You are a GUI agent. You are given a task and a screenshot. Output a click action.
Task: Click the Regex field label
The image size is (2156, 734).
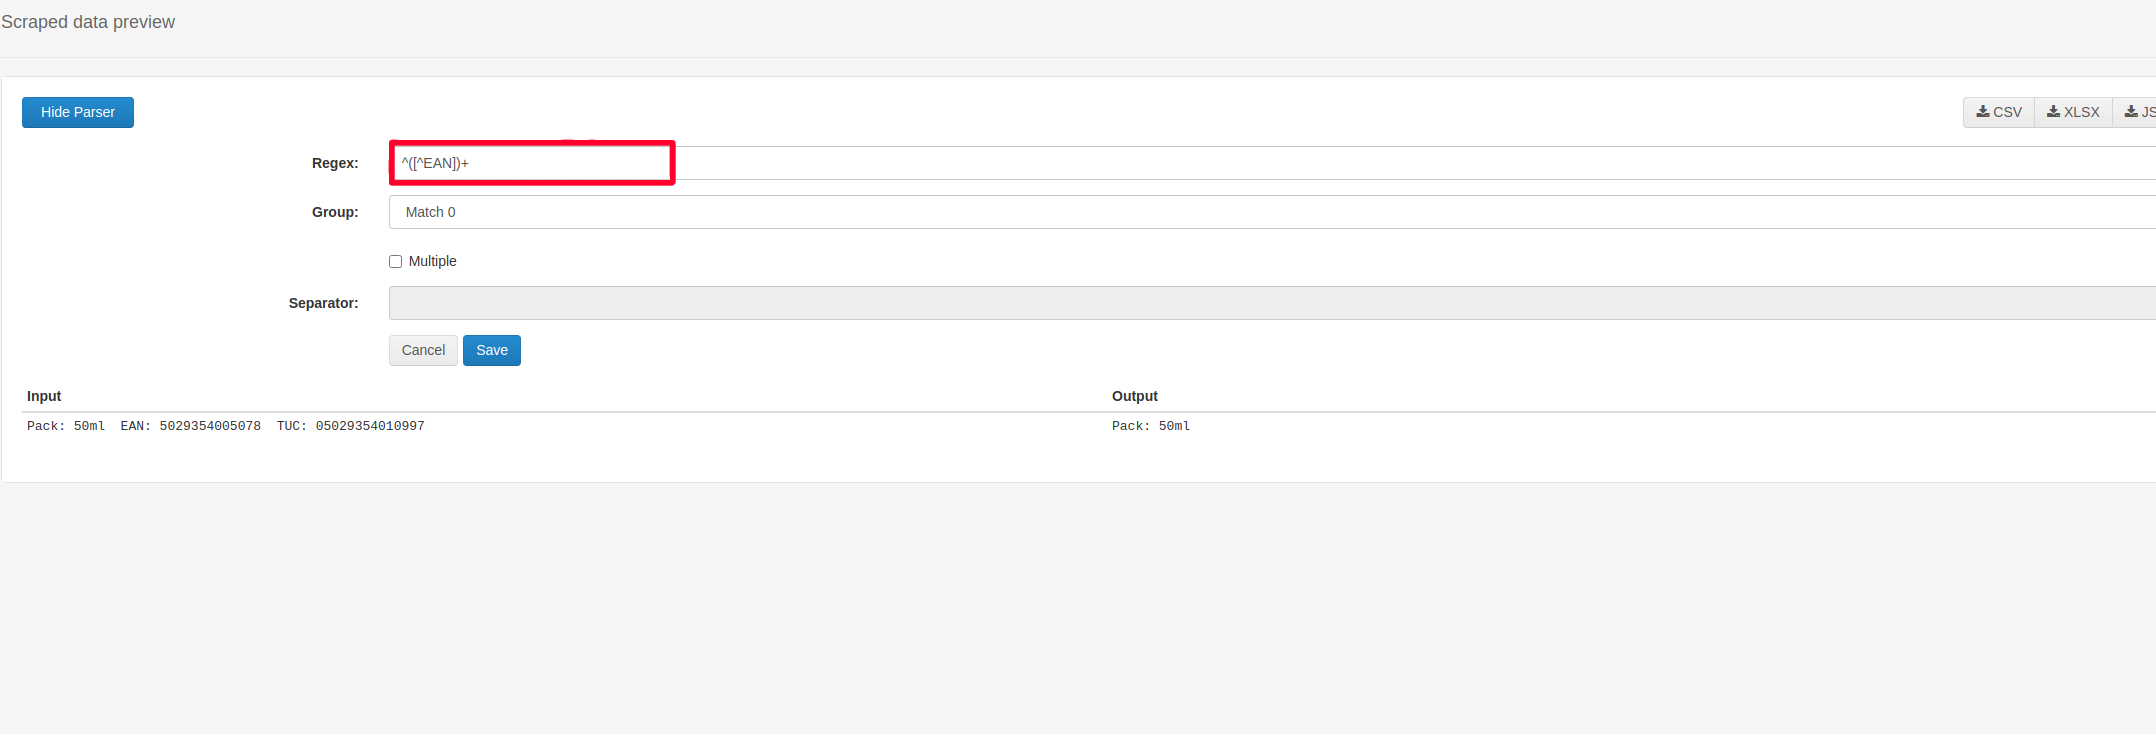pos(335,163)
